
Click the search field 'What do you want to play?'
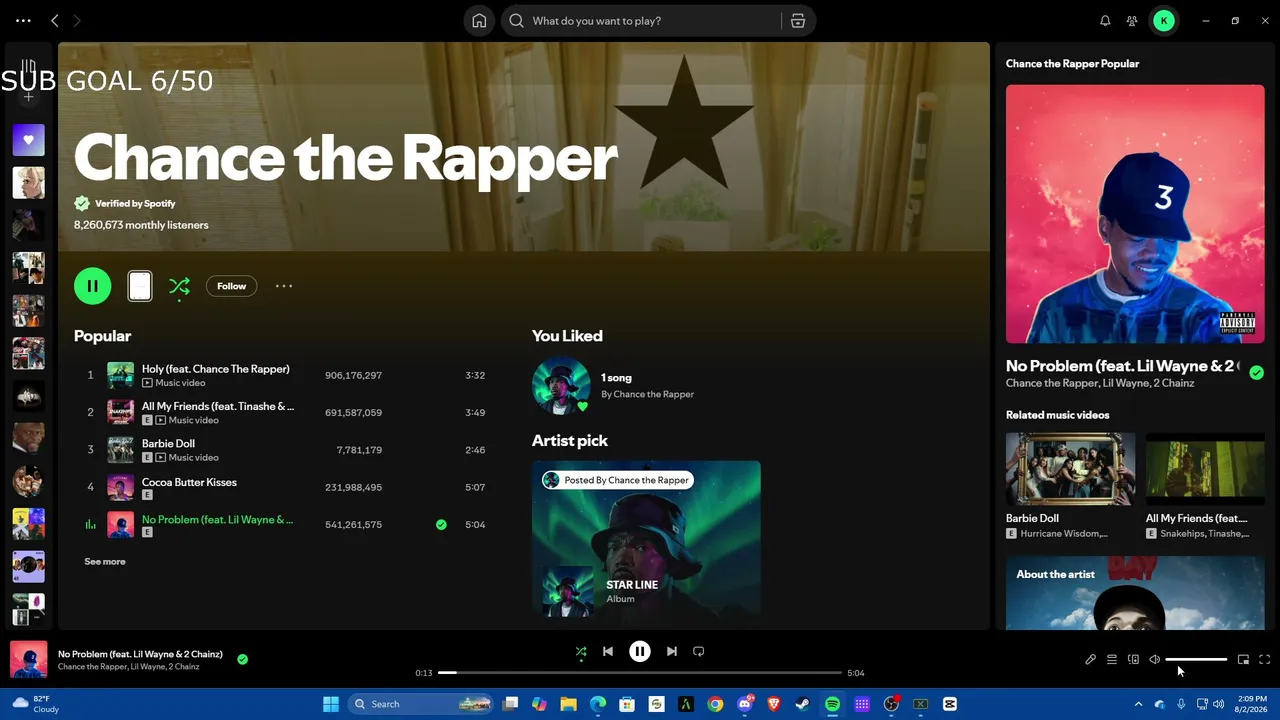(640, 21)
